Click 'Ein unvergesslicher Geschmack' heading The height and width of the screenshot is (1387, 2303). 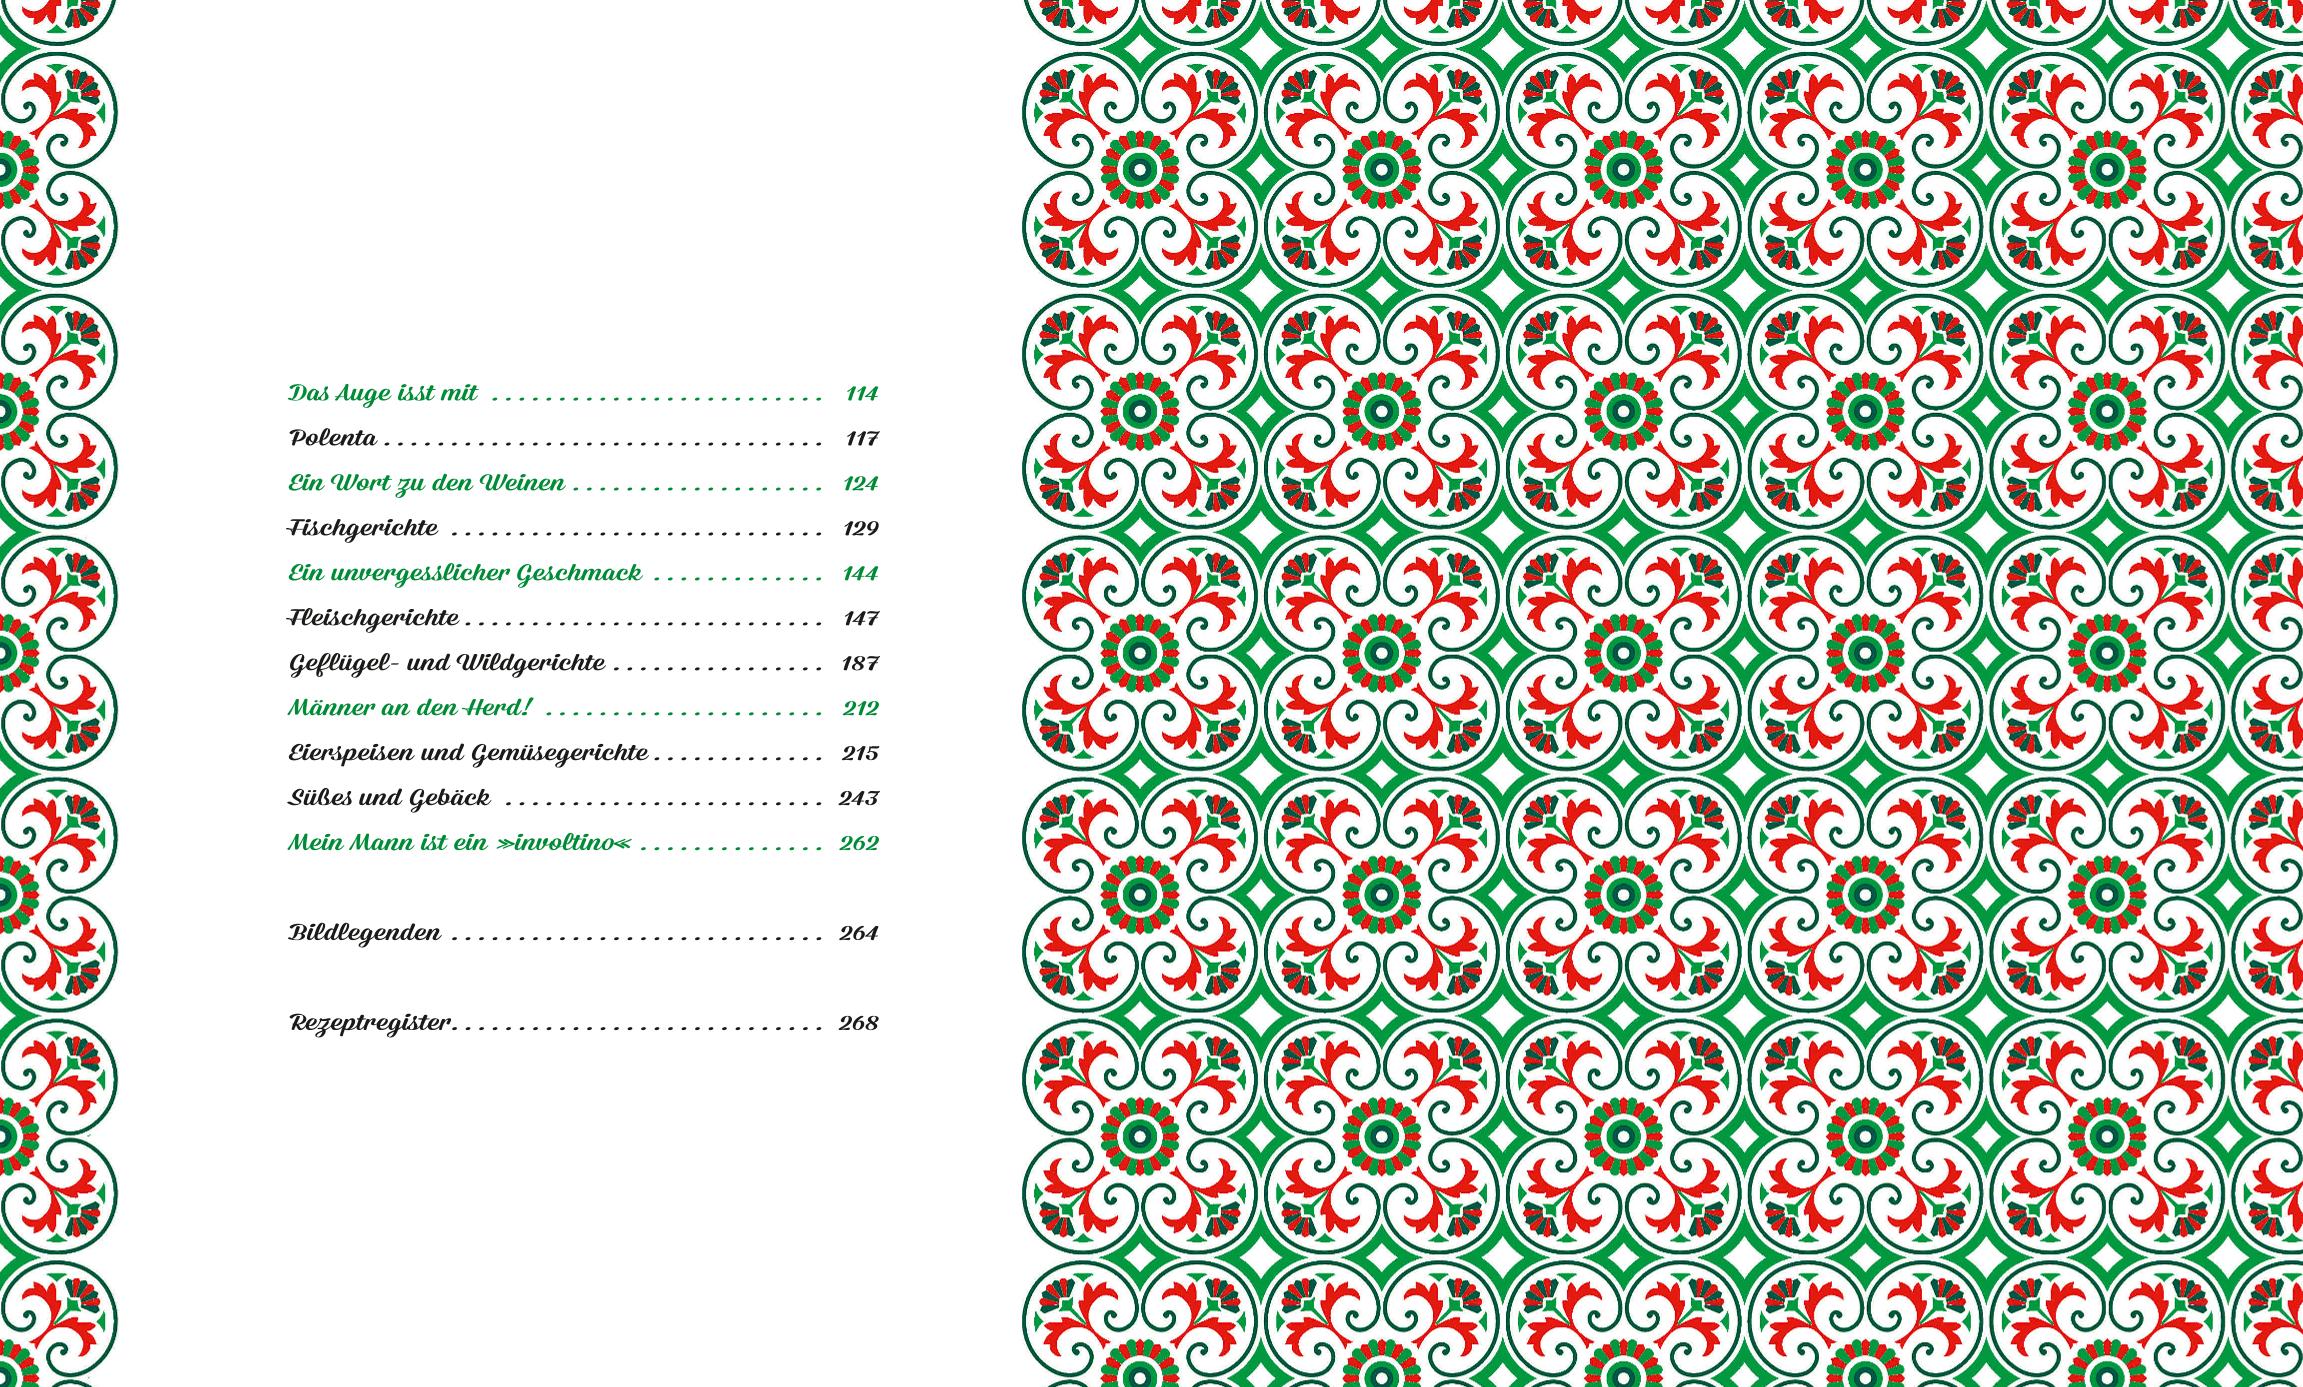coord(465,573)
